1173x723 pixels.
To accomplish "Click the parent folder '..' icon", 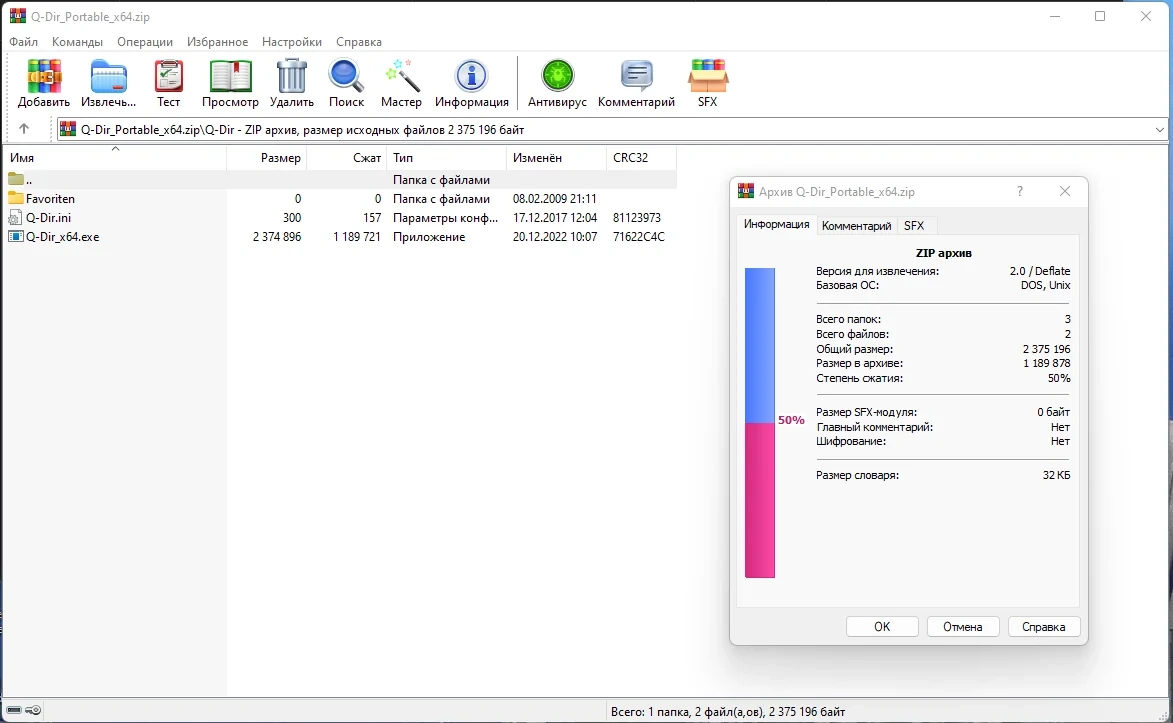I will (16, 179).
